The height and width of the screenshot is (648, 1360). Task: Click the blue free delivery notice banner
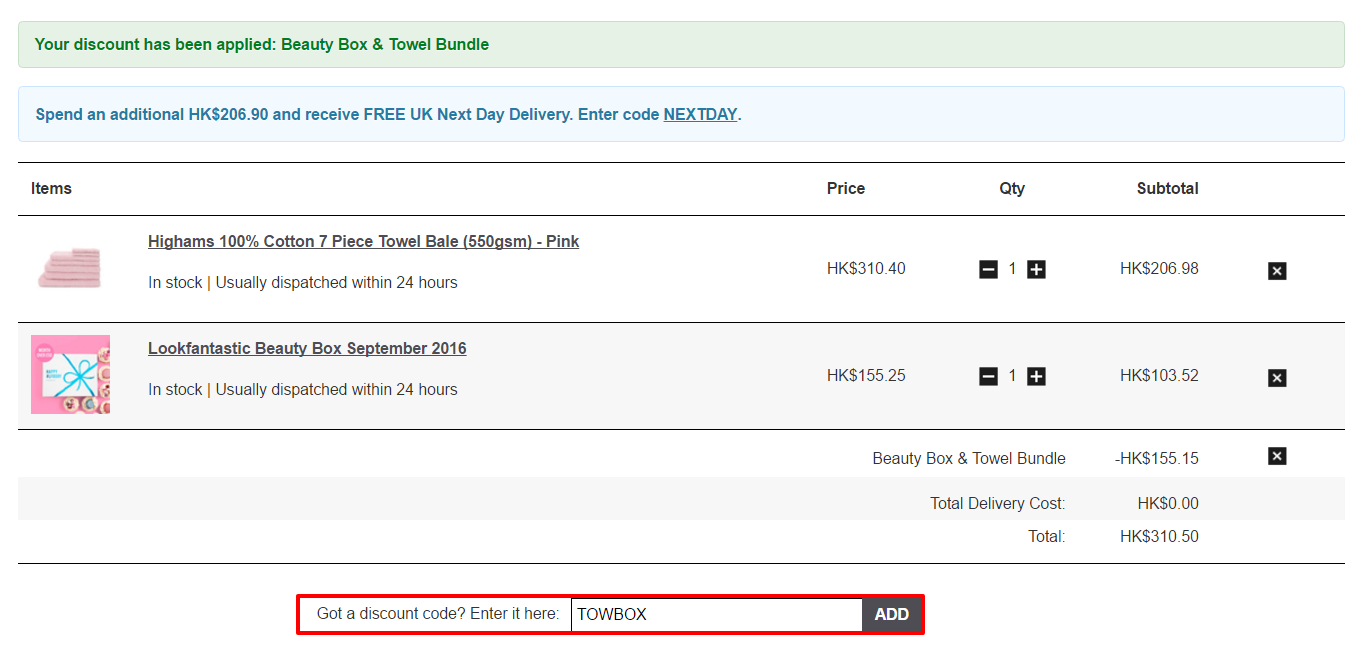click(681, 114)
